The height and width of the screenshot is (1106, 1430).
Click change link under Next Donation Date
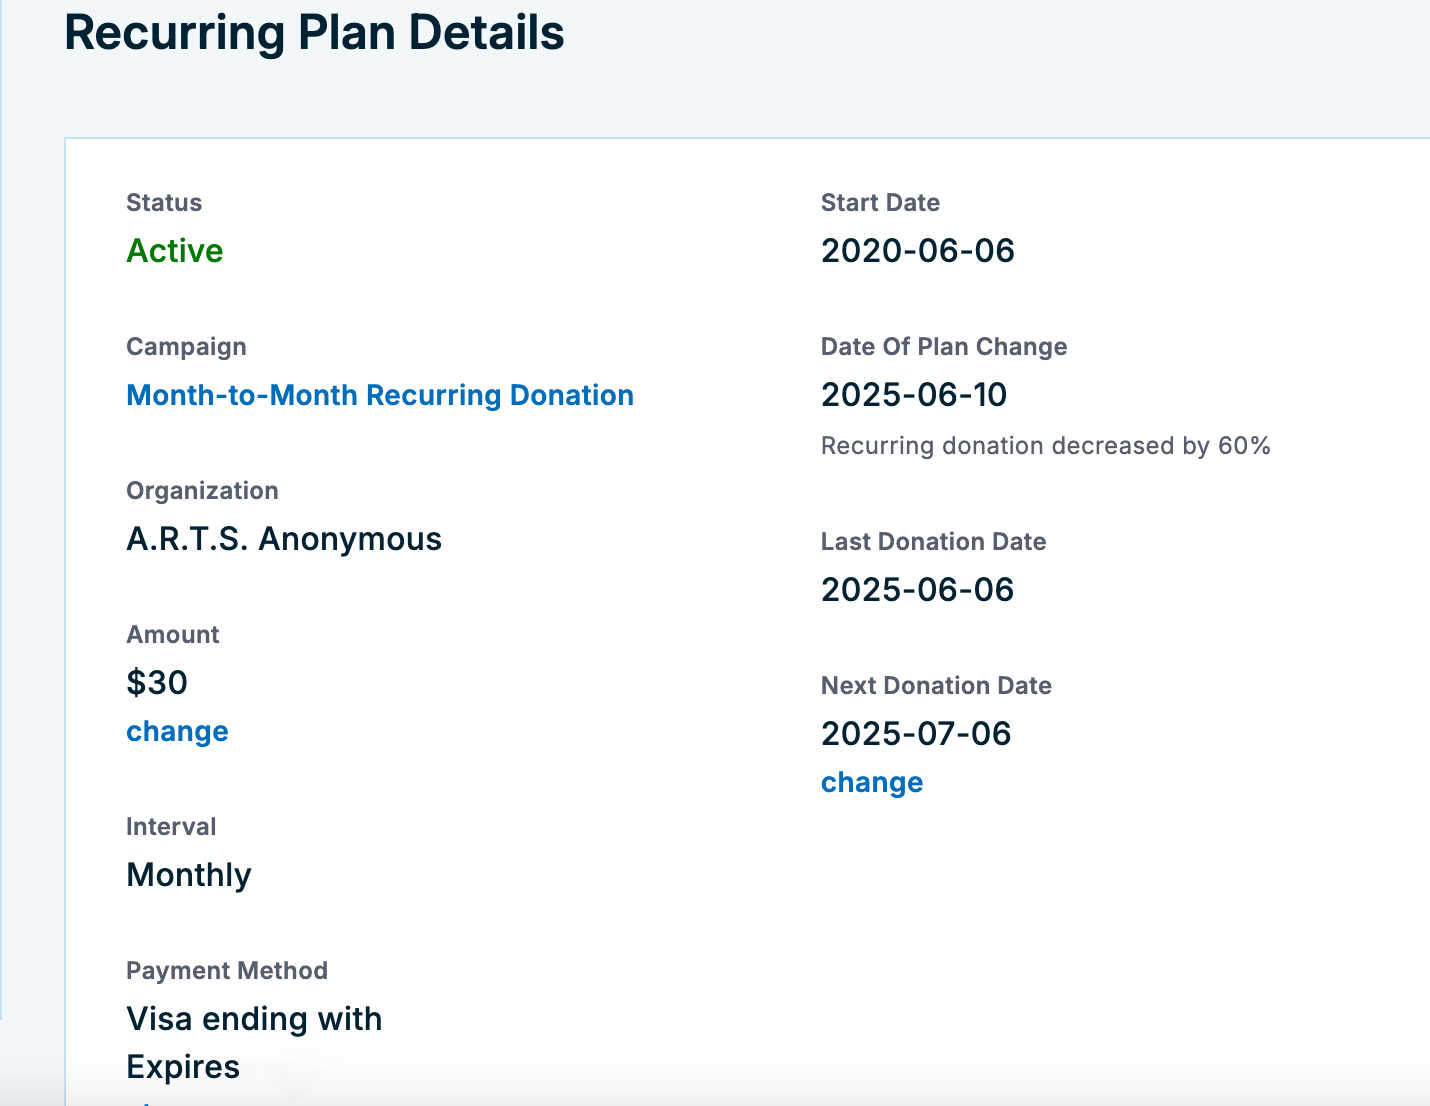pos(871,782)
